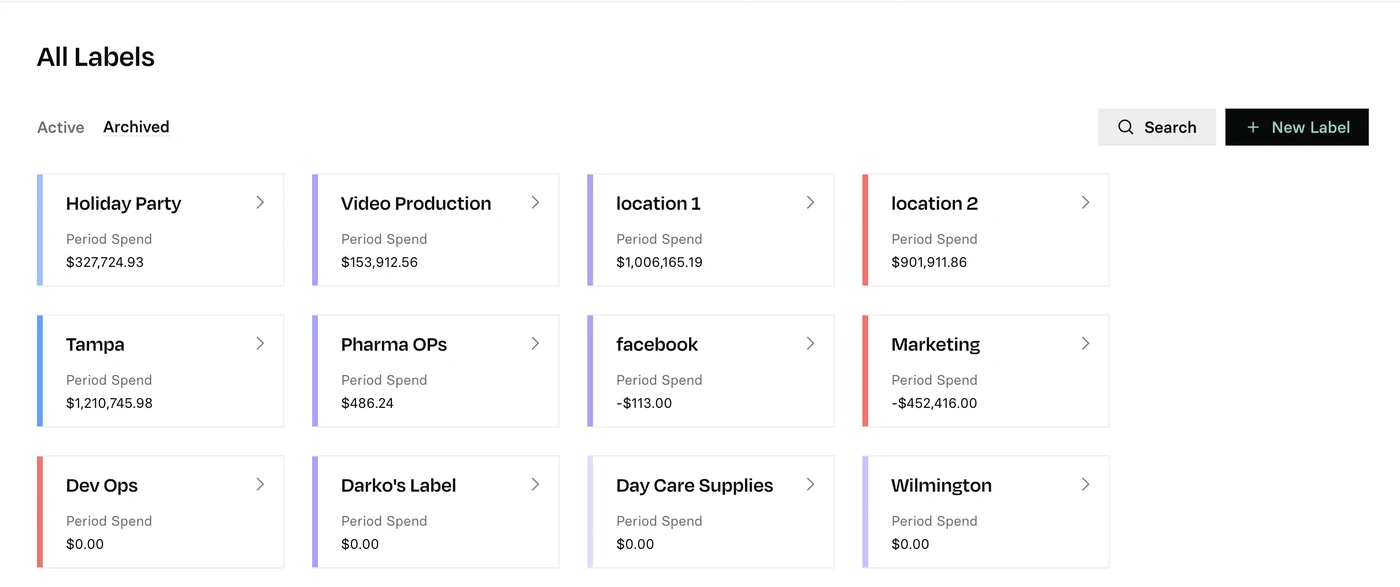The image size is (1400, 587).
Task: Click the plus icon on New Label
Action: pyautogui.click(x=1252, y=127)
